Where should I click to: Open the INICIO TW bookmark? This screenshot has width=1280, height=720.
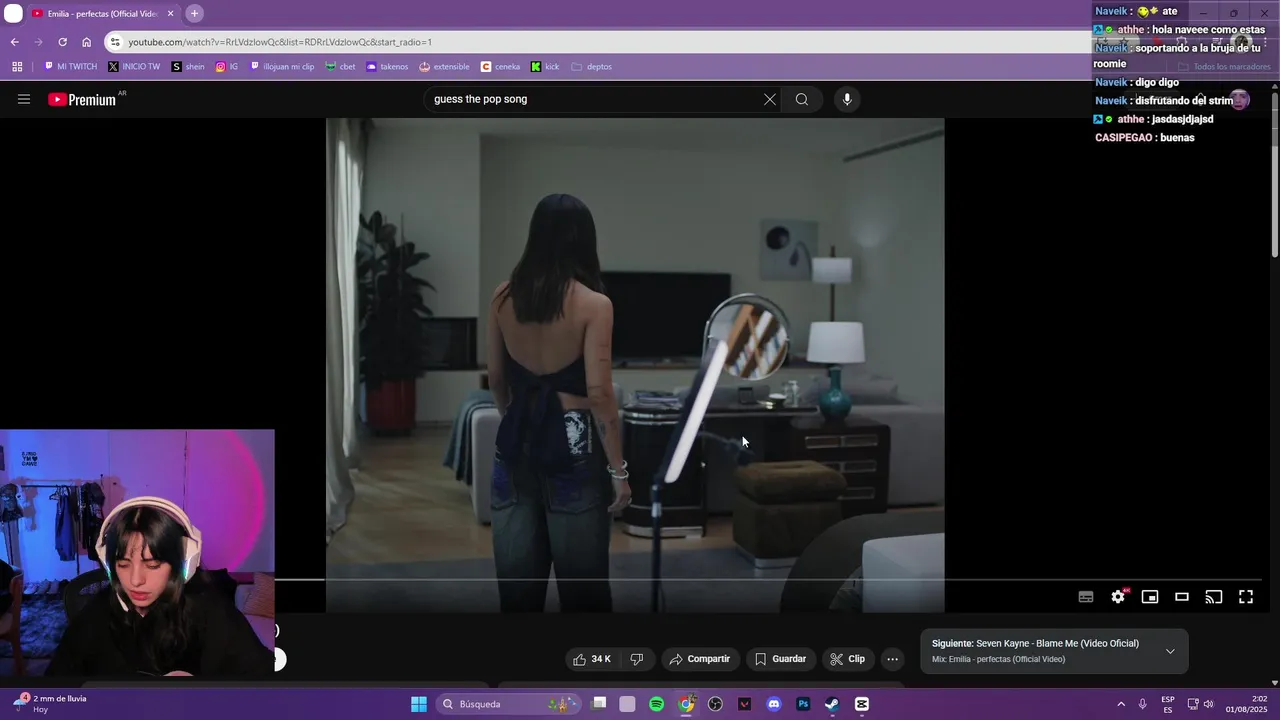(134, 67)
